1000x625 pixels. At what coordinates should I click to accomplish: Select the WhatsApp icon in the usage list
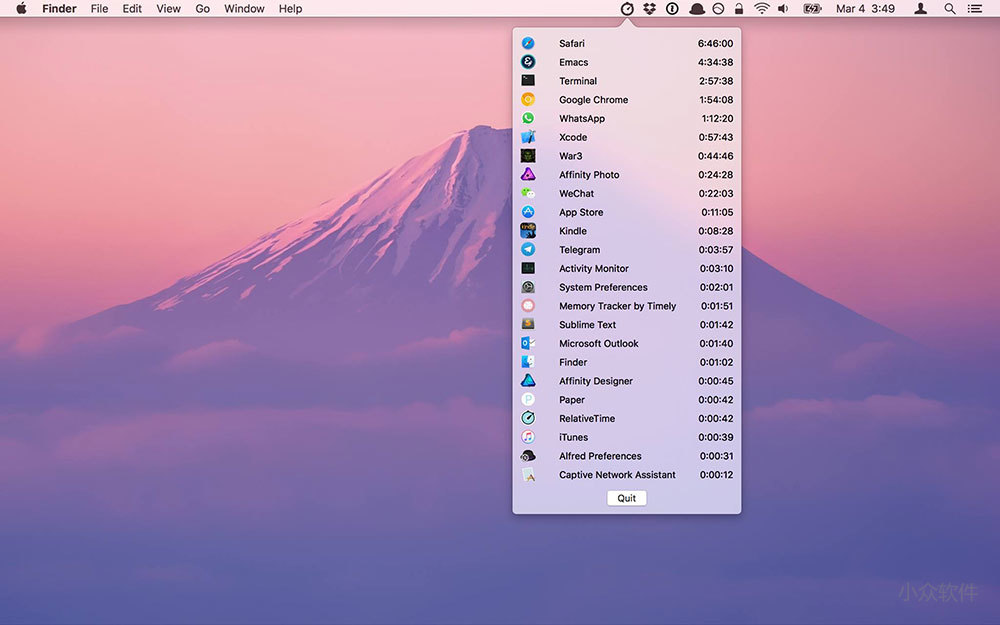coord(528,118)
